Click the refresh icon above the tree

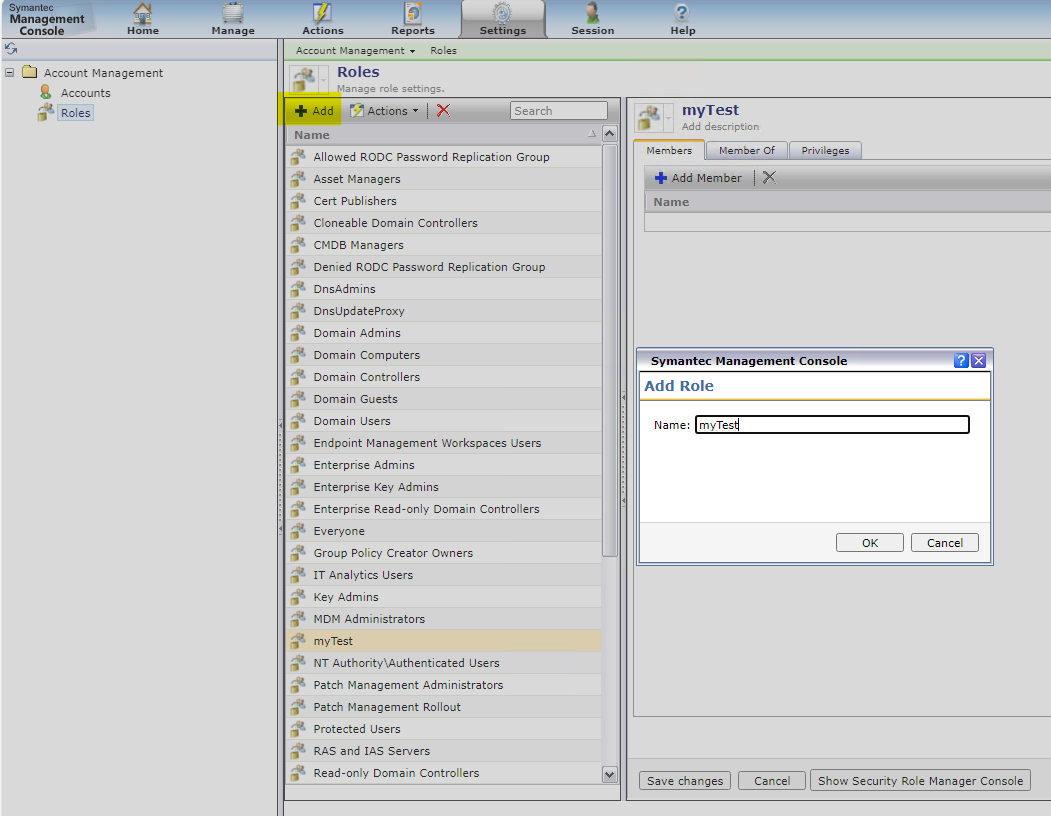point(11,49)
